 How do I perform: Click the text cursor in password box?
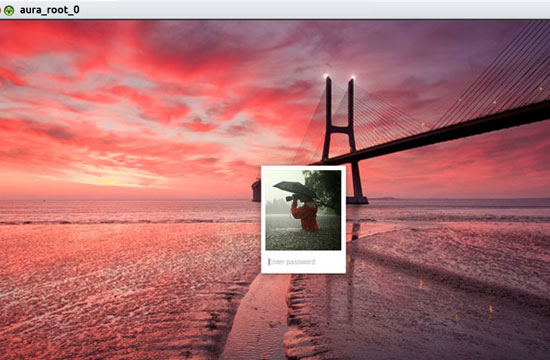[269, 262]
